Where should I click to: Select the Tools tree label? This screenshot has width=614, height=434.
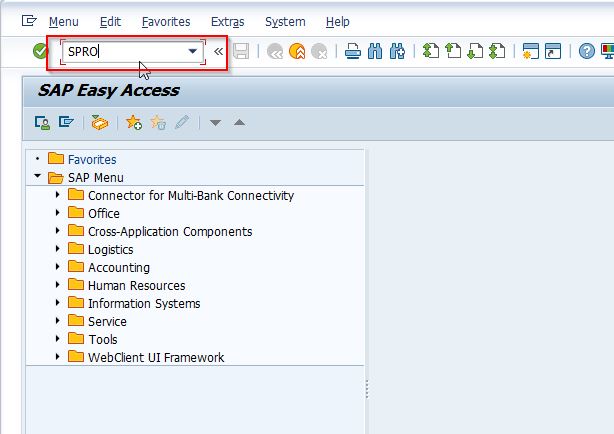(x=103, y=340)
